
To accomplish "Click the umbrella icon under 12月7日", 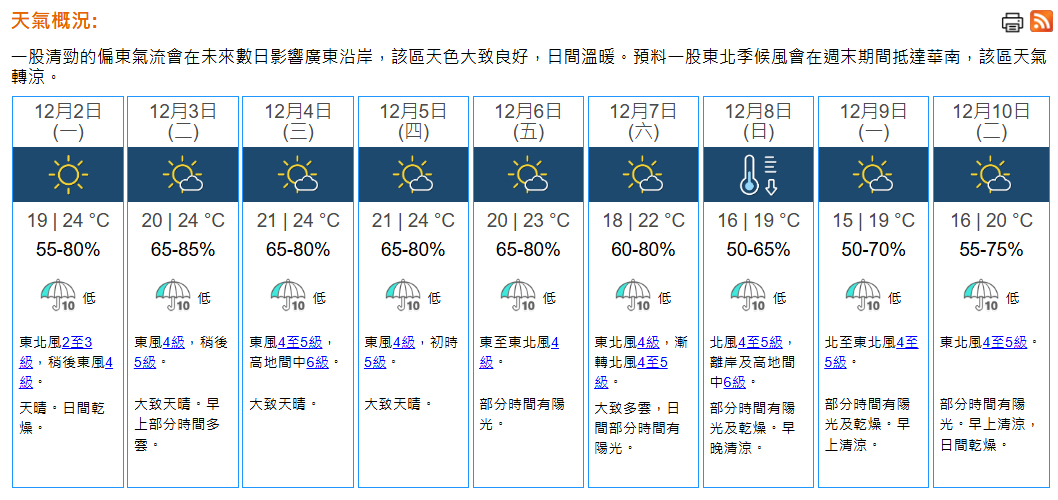I will coord(634,296).
